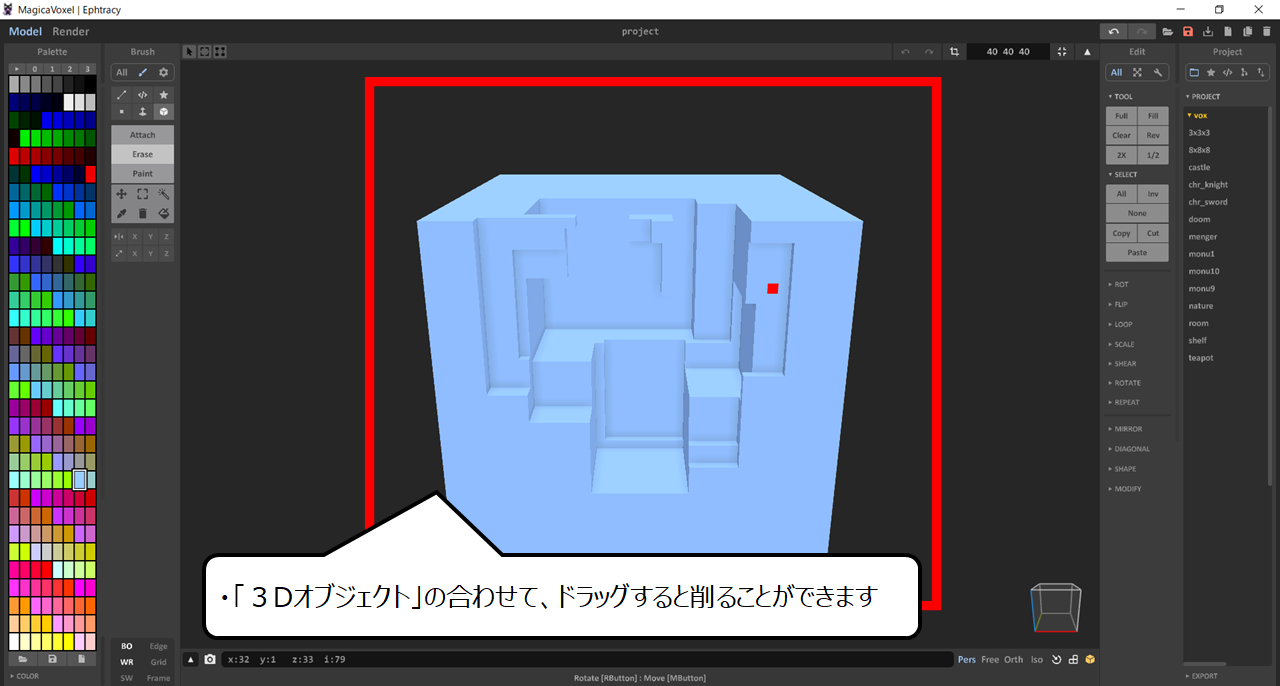Select the magic wand tool icon

[164, 194]
